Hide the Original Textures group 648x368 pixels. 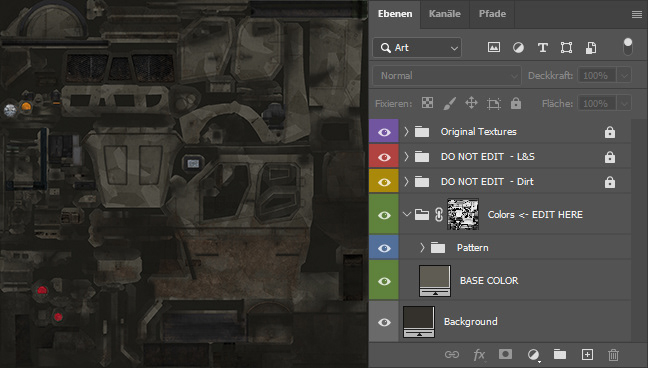(384, 132)
